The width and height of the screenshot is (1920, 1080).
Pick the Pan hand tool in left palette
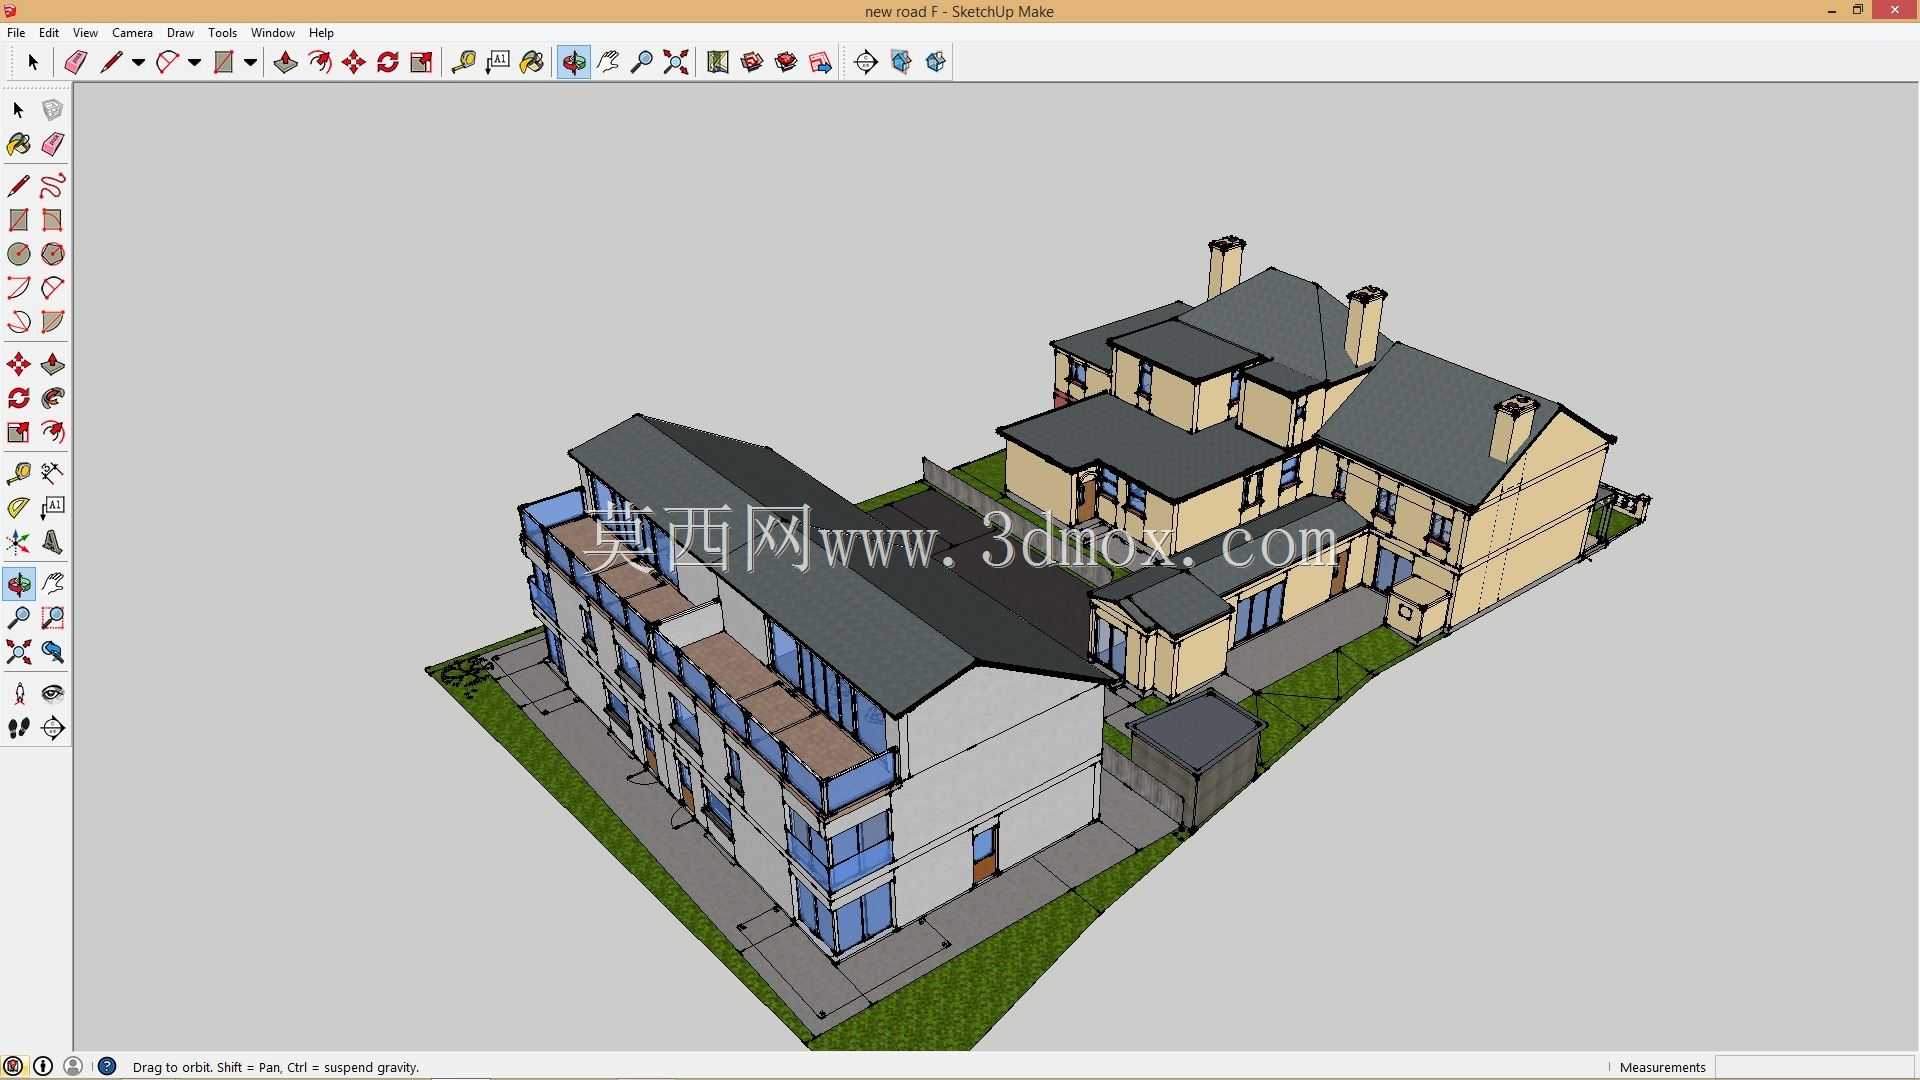pos(53,584)
